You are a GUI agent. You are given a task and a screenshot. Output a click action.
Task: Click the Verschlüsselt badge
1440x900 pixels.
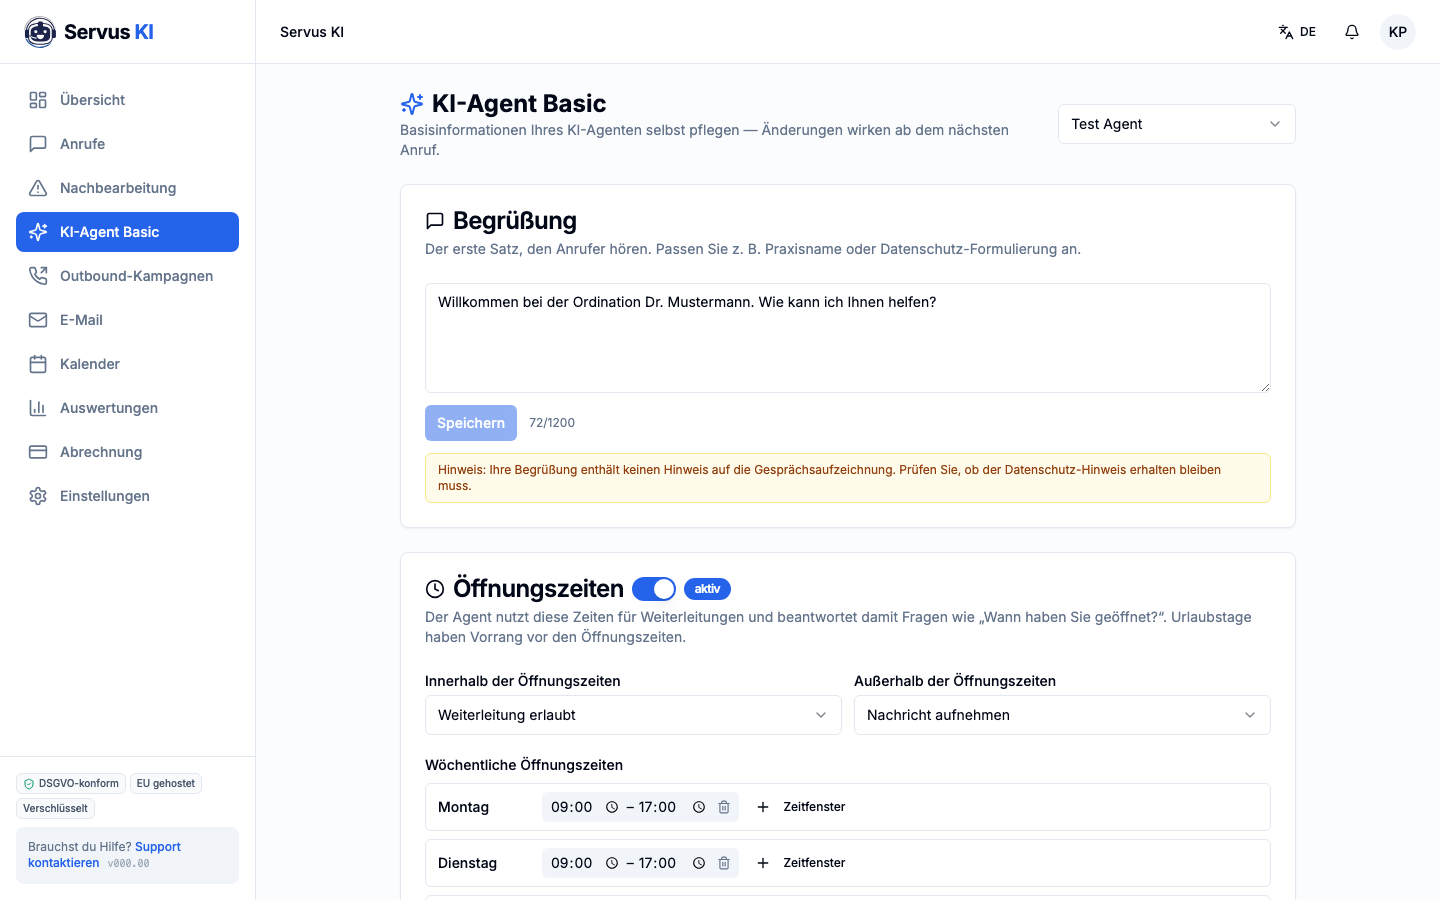(55, 809)
